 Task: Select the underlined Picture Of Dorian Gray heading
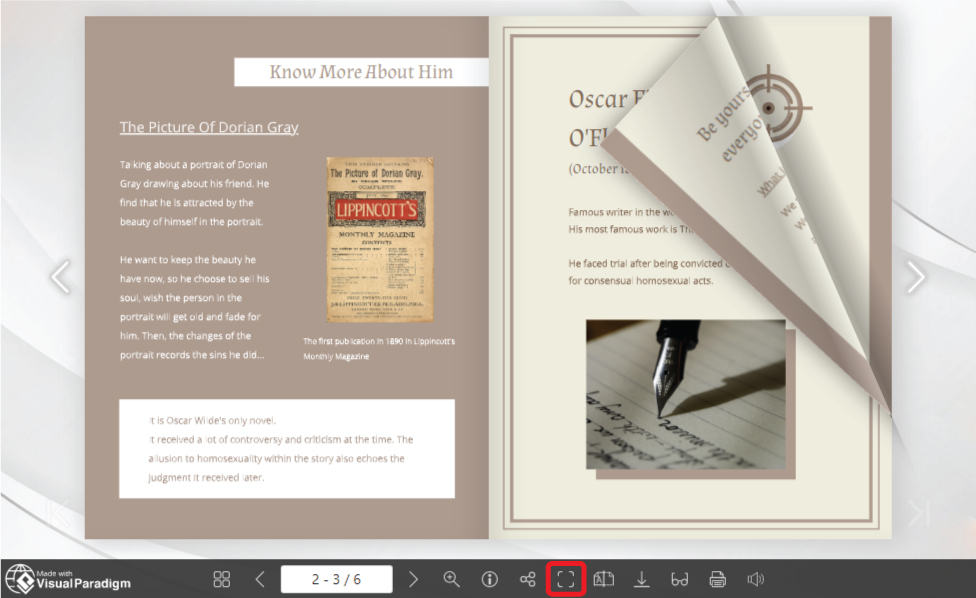(x=209, y=127)
